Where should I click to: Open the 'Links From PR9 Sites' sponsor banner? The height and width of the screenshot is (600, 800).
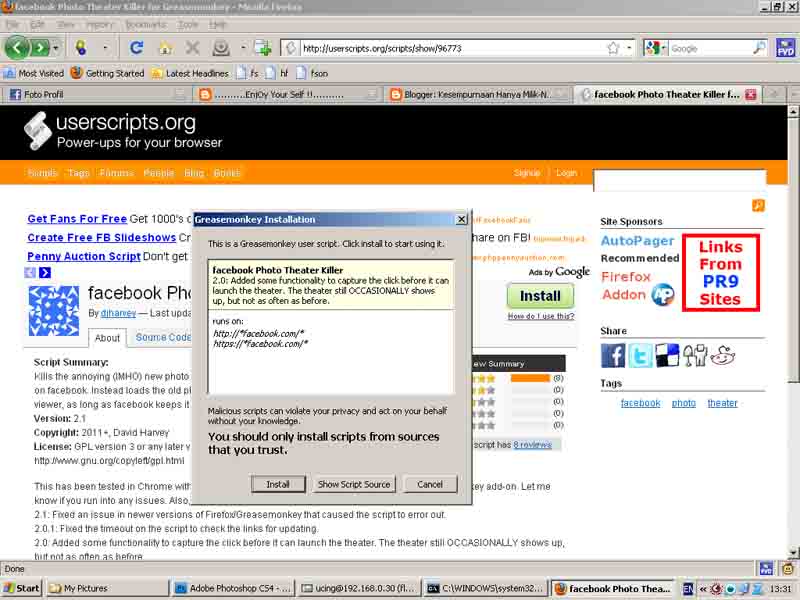click(x=720, y=272)
